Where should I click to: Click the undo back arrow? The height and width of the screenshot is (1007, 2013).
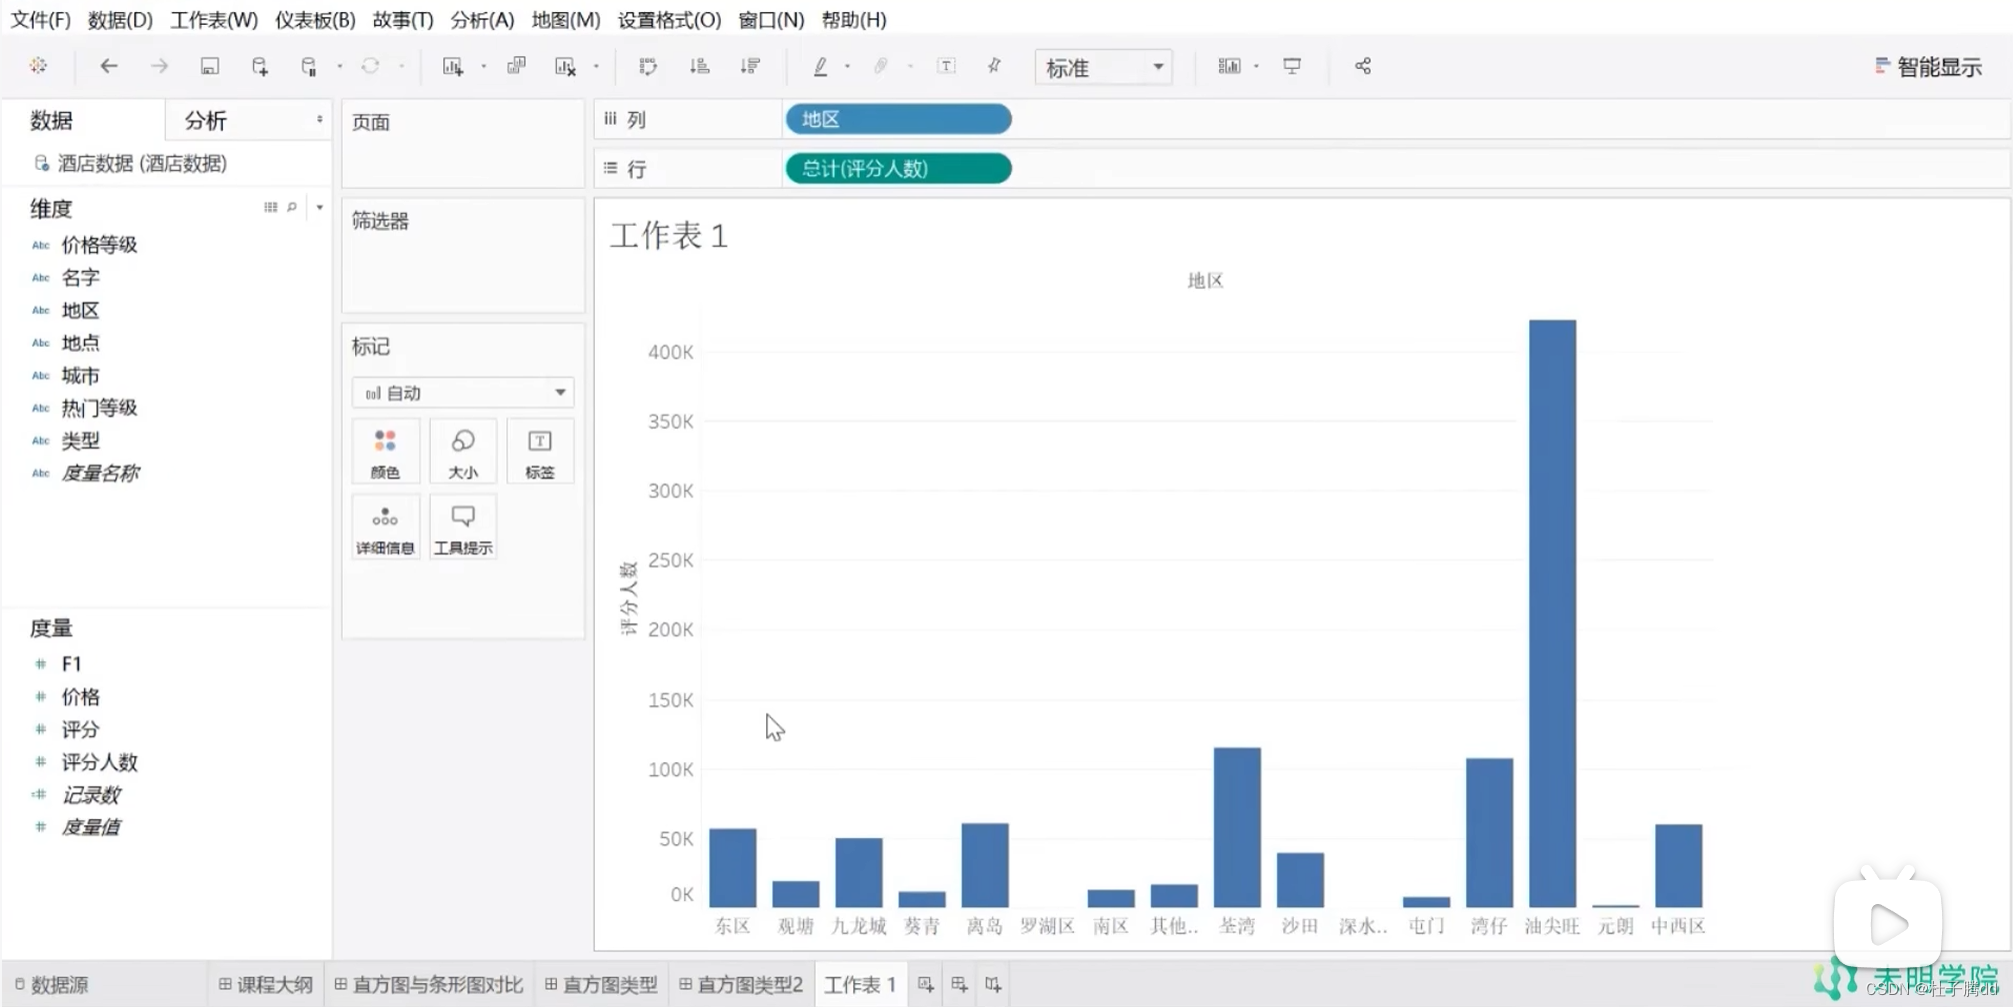[x=108, y=66]
